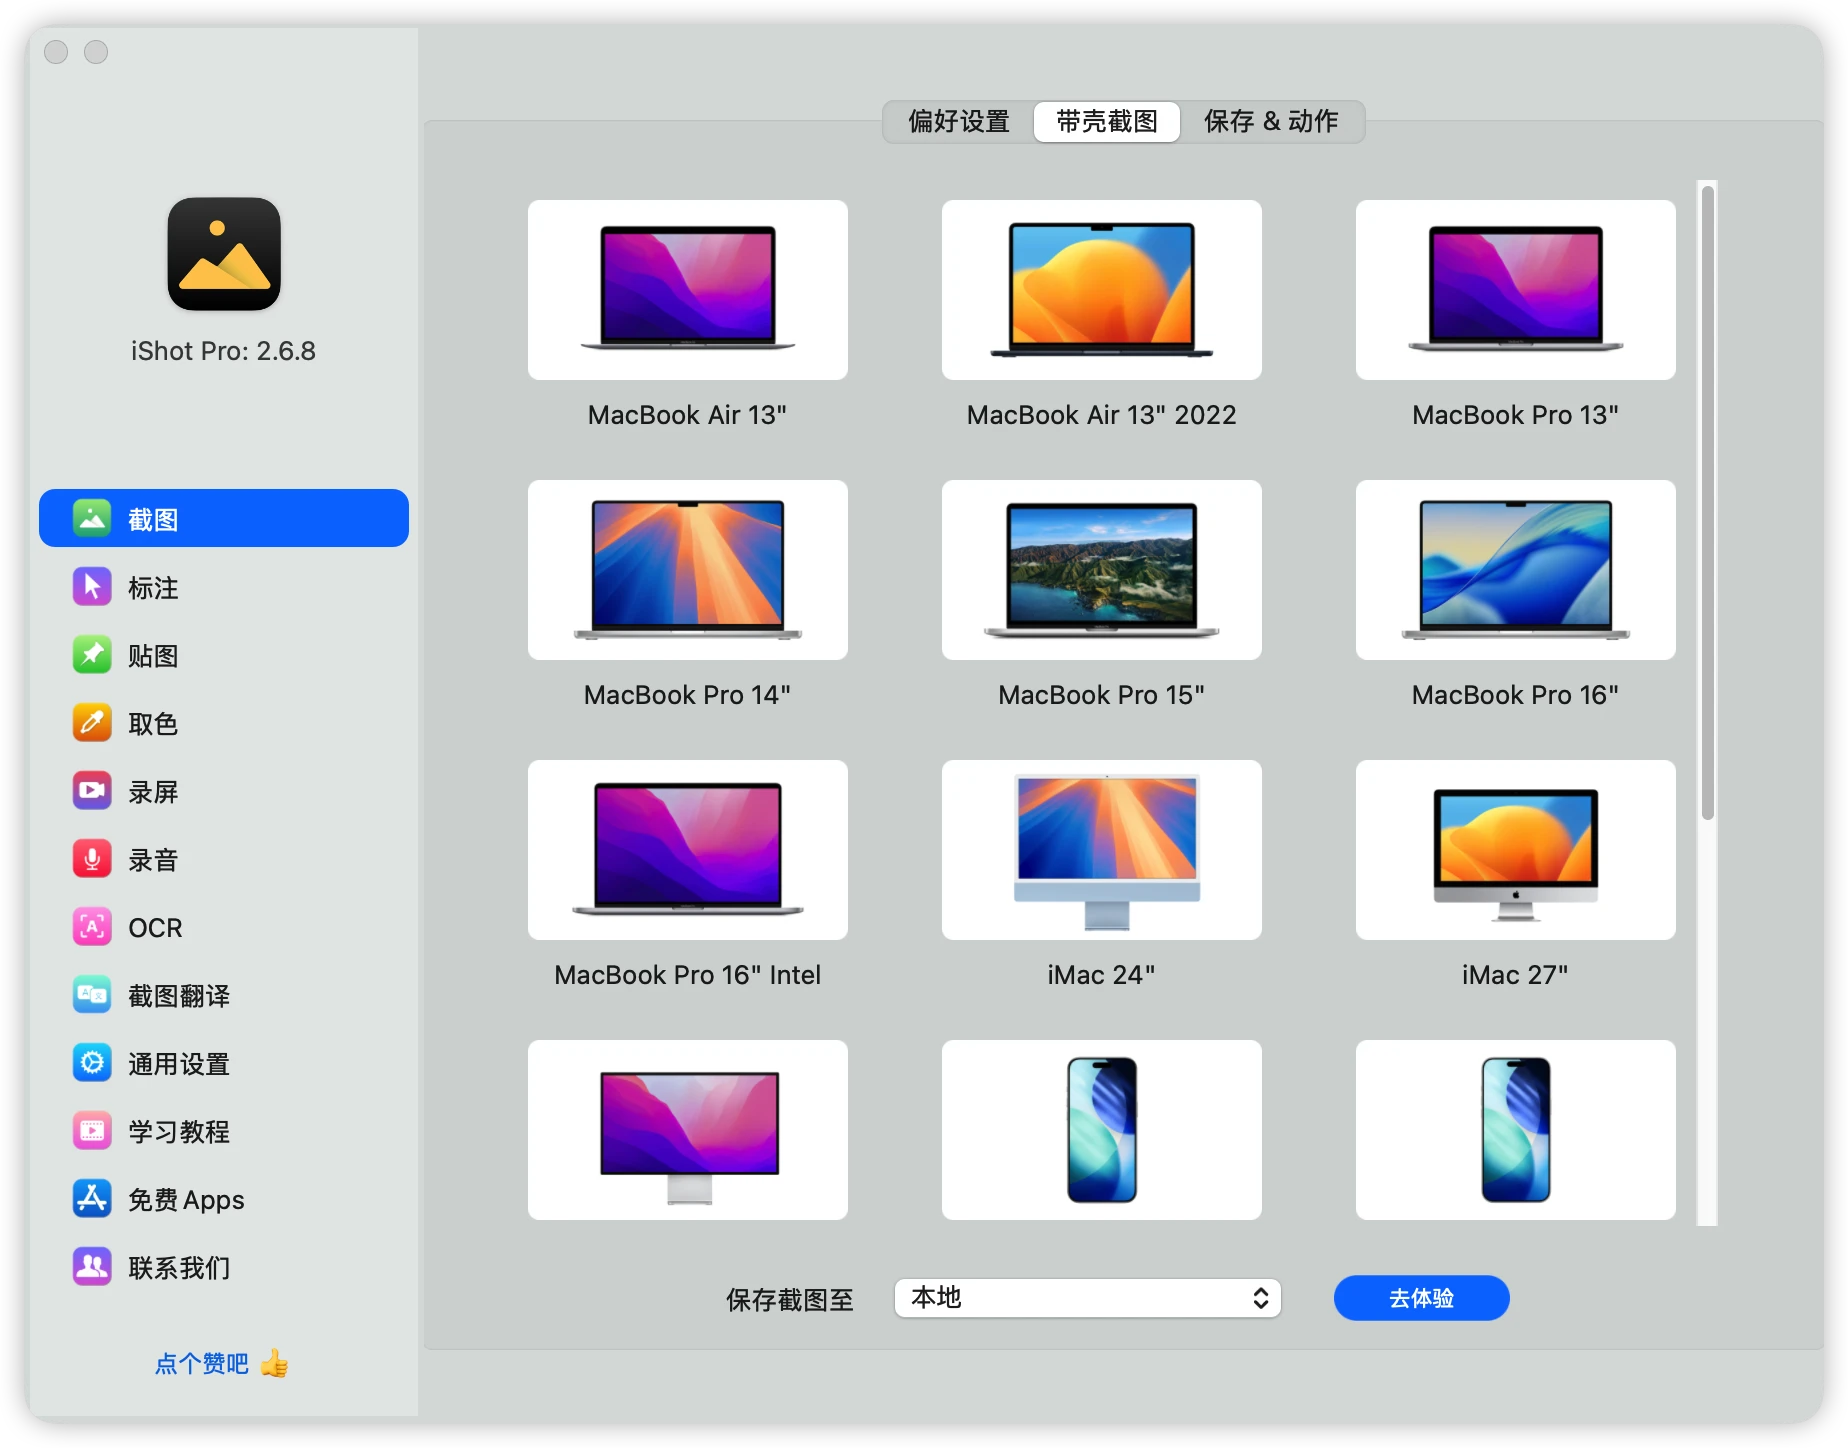This screenshot has height=1448, width=1848.
Task: Choose the MacBook Pro 16" Intel frame
Action: 688,850
